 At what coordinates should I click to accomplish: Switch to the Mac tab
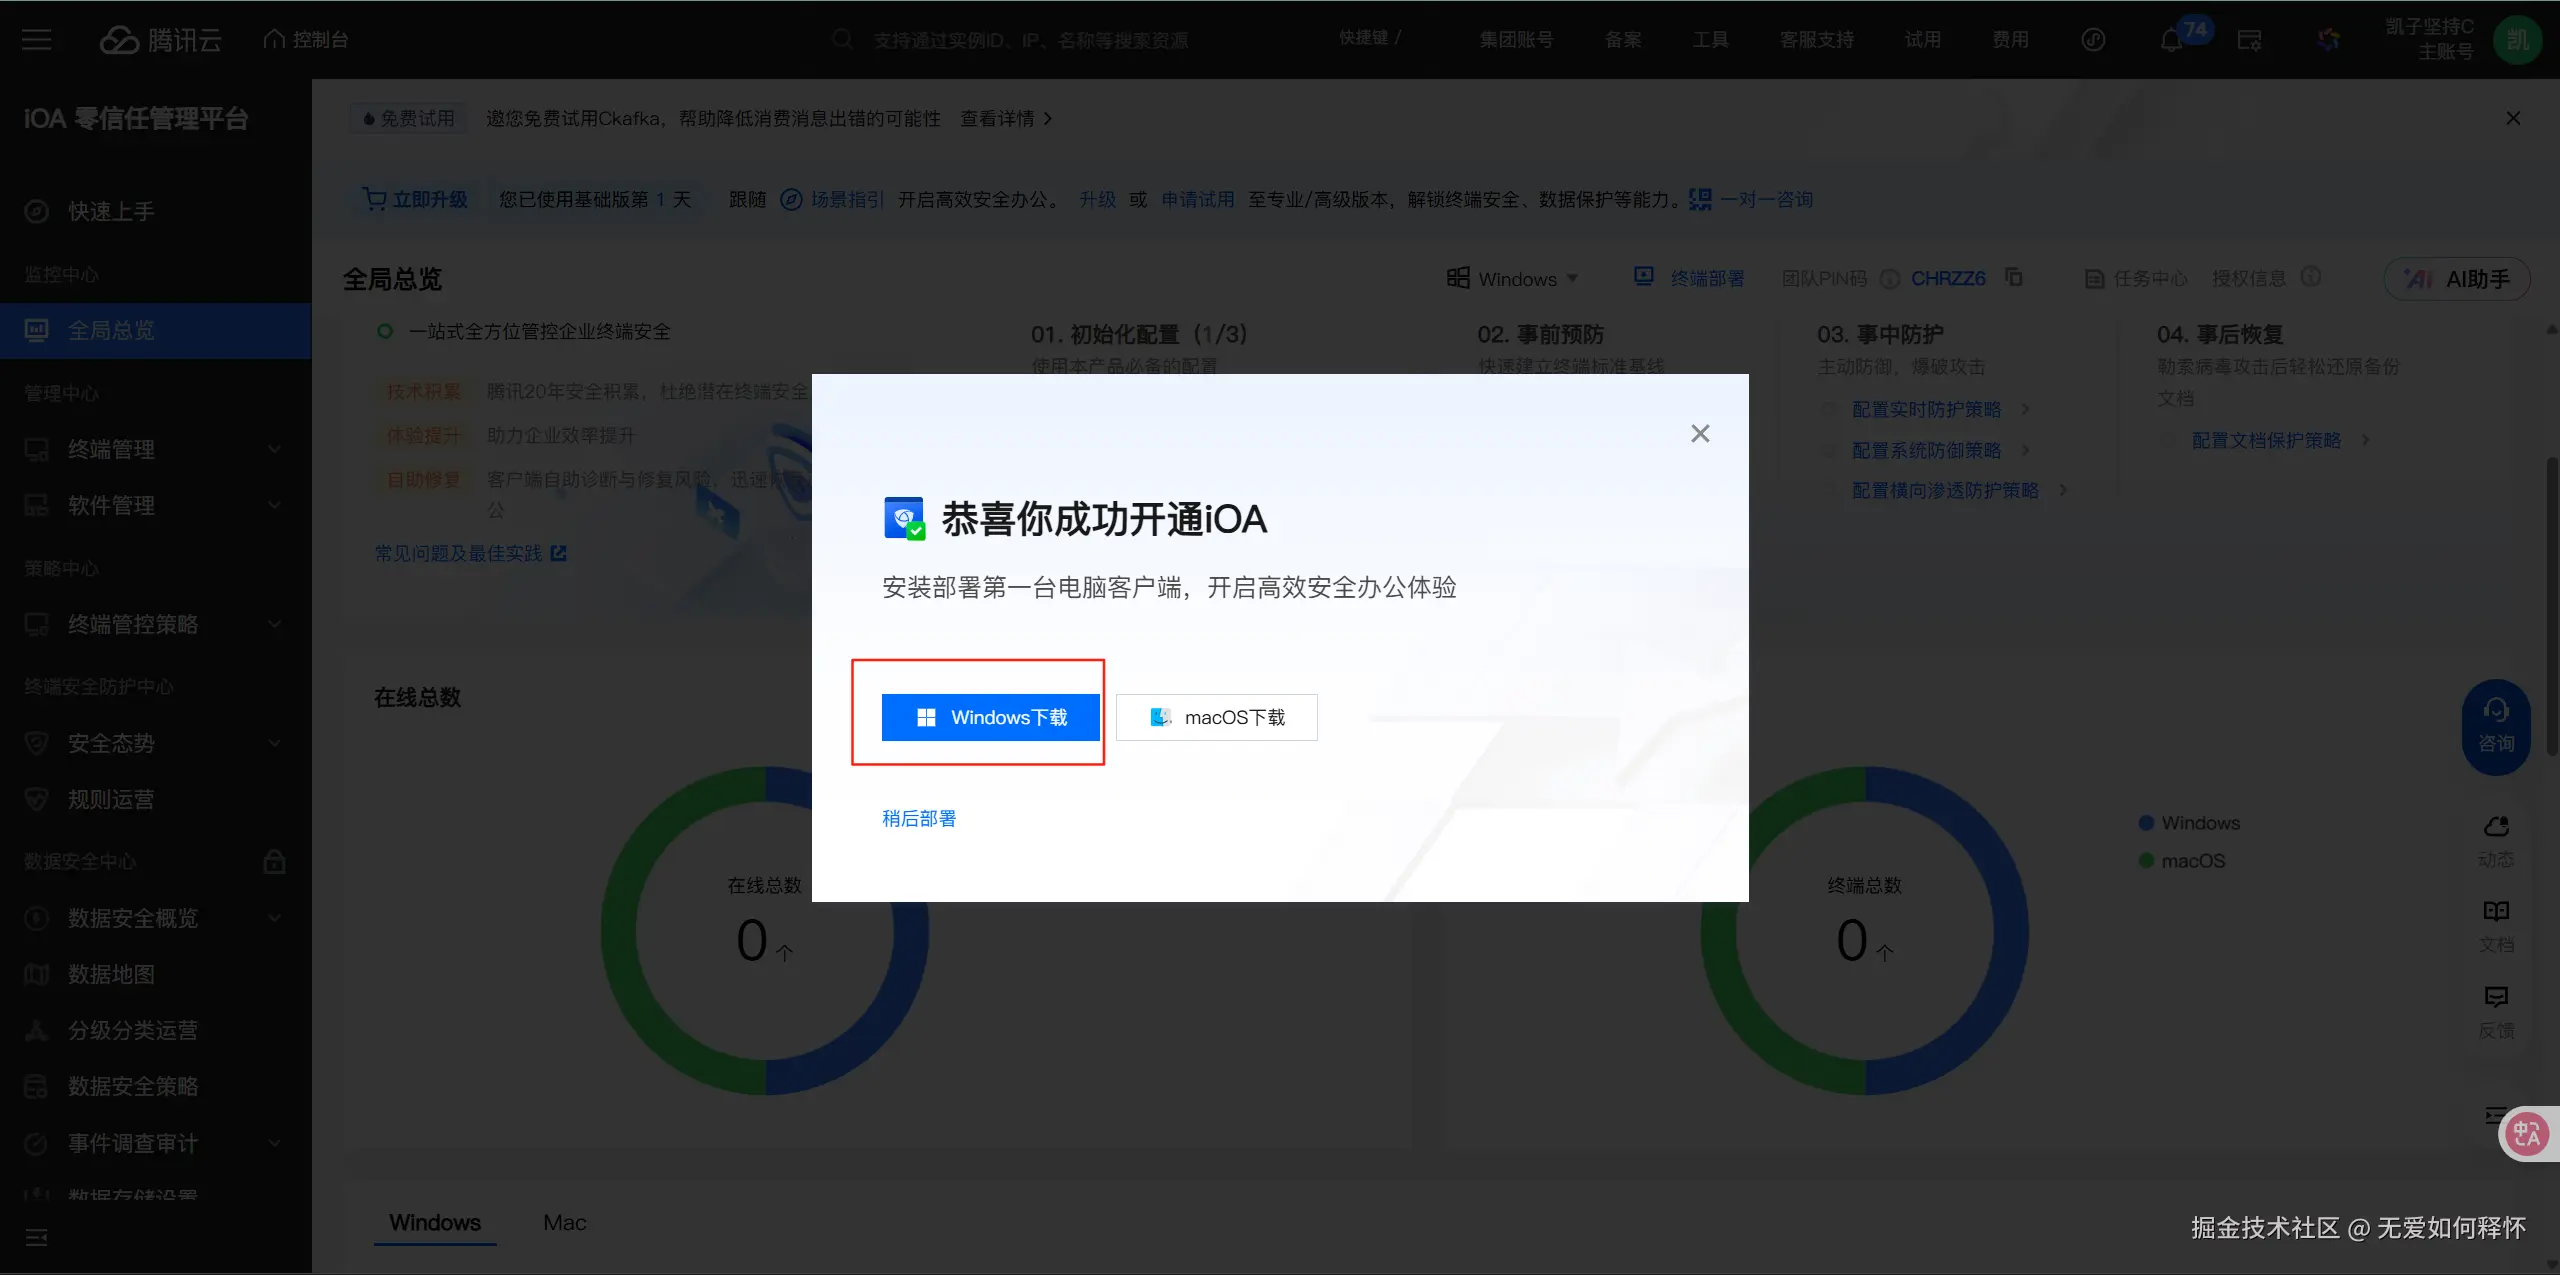coord(564,1223)
